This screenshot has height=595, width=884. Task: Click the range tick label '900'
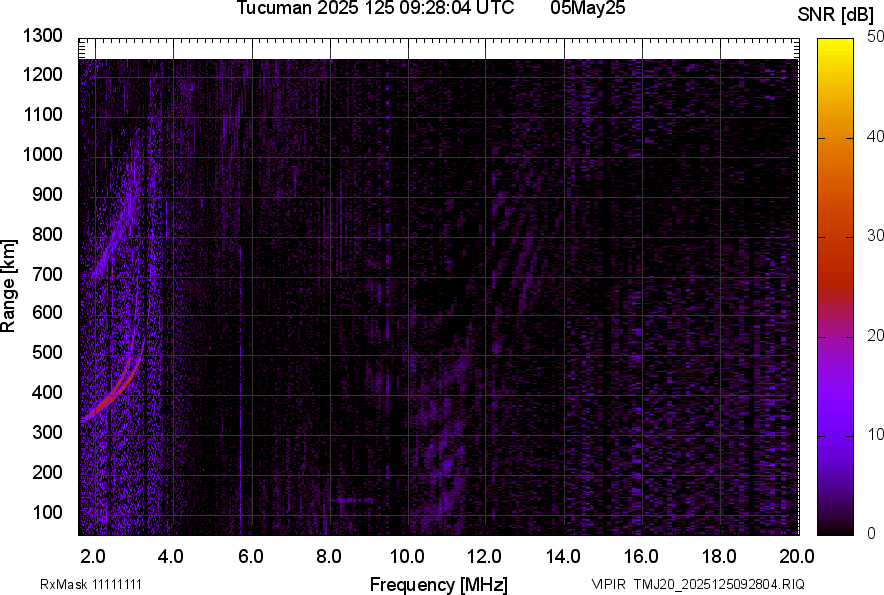coord(47,195)
